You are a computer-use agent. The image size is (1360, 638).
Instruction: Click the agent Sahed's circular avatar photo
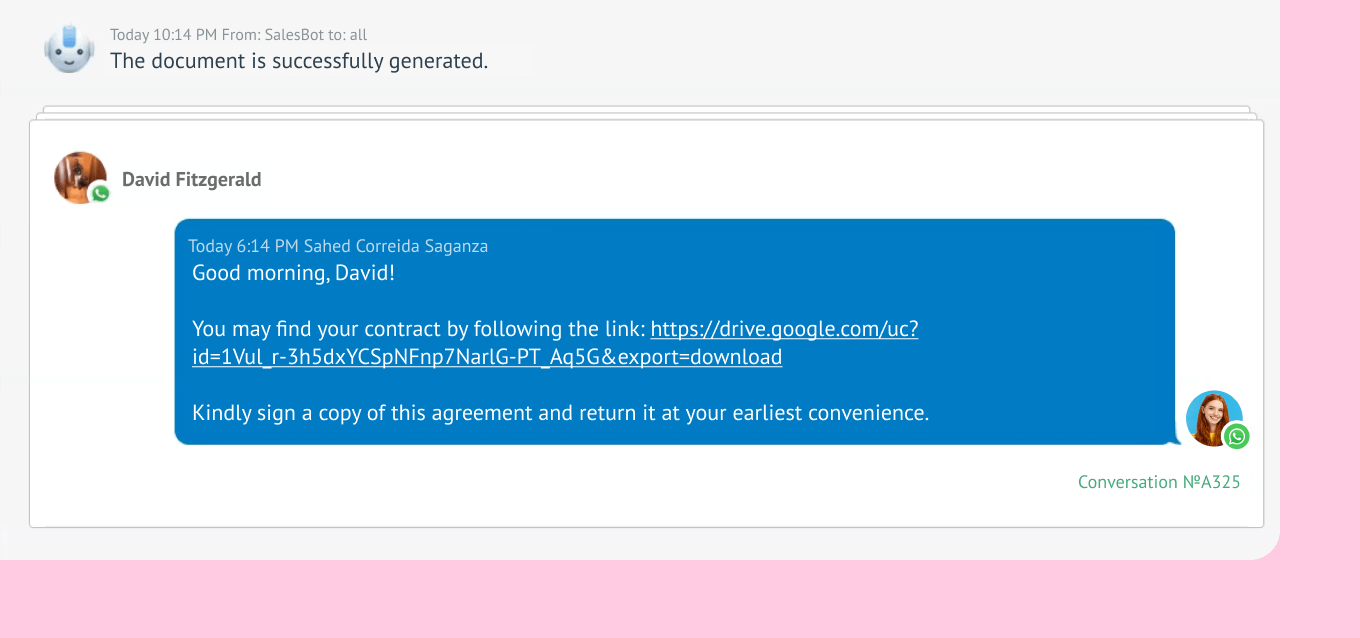(x=1214, y=418)
